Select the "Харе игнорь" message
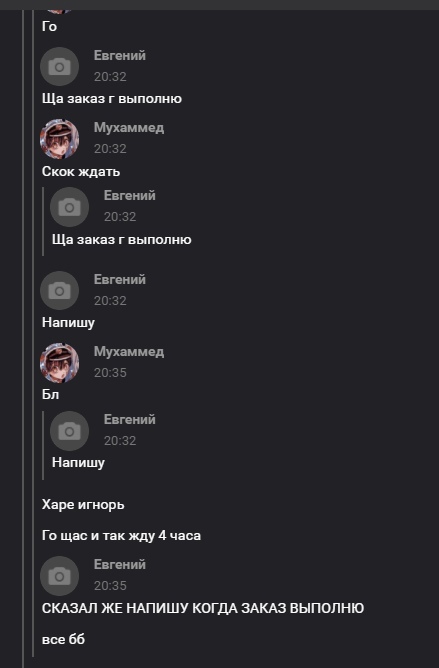Screen dimensions: 439x668 [x=83, y=505]
